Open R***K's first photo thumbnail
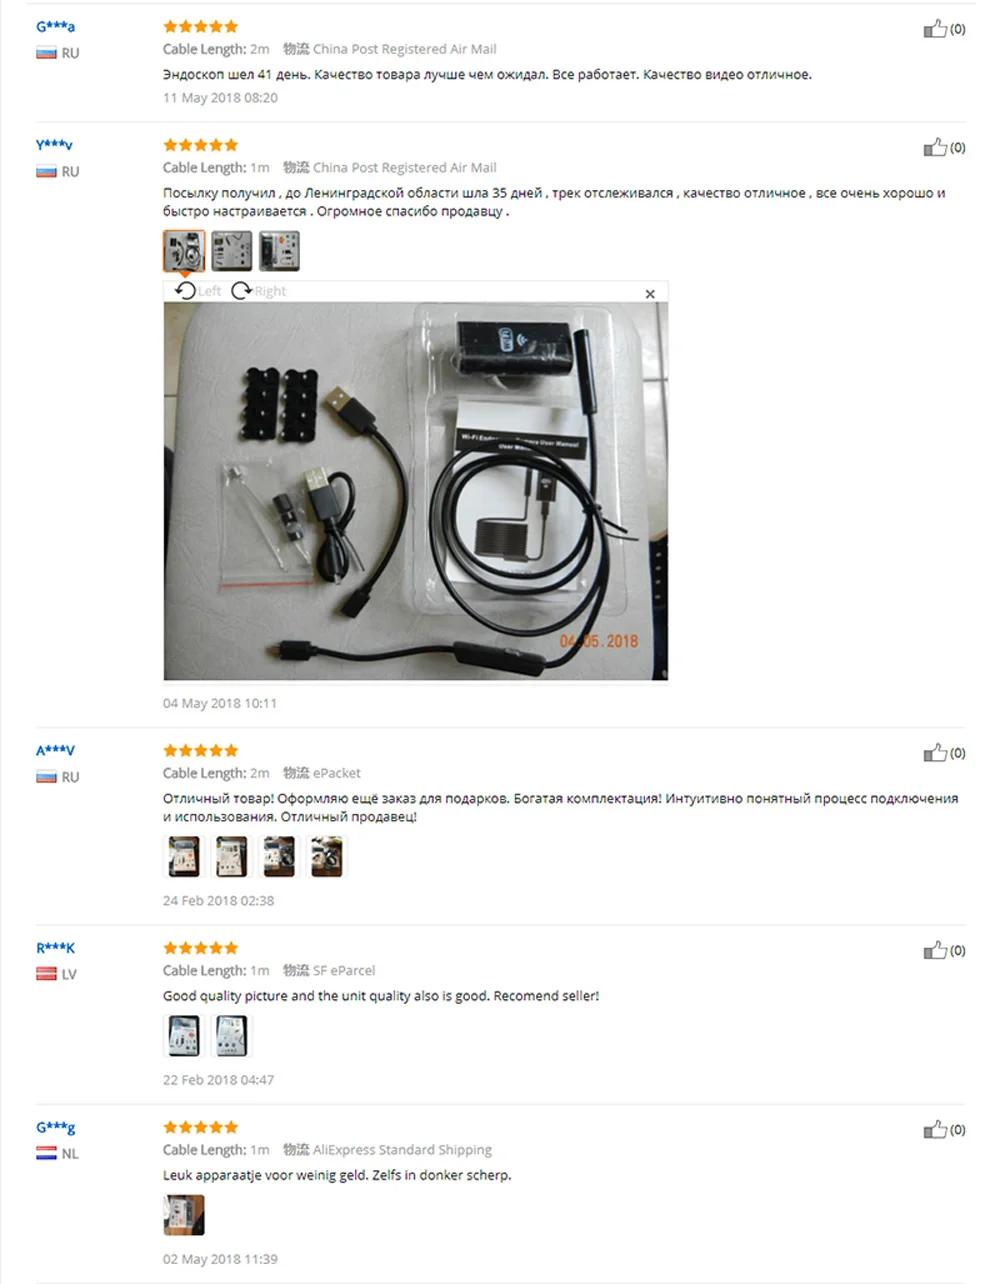The height and width of the screenshot is (1284, 1000). [184, 1036]
